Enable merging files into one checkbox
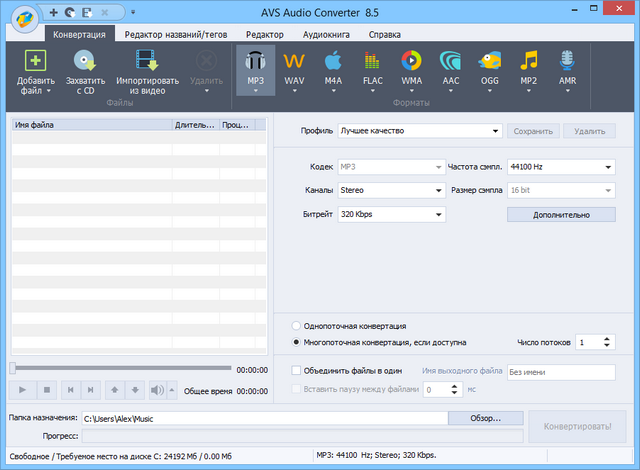The width and height of the screenshot is (640, 470). pos(296,370)
